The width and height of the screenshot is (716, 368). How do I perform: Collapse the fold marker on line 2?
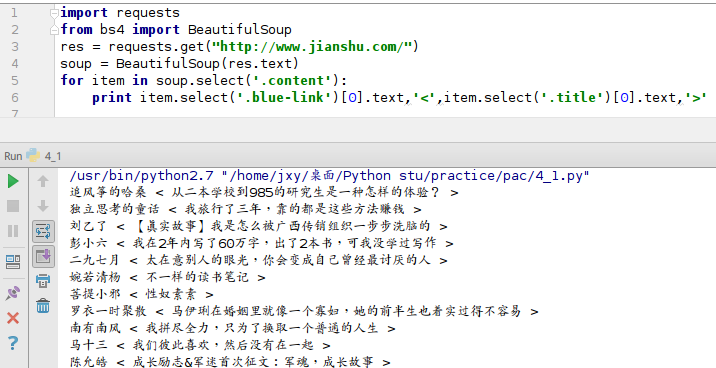coord(54,30)
